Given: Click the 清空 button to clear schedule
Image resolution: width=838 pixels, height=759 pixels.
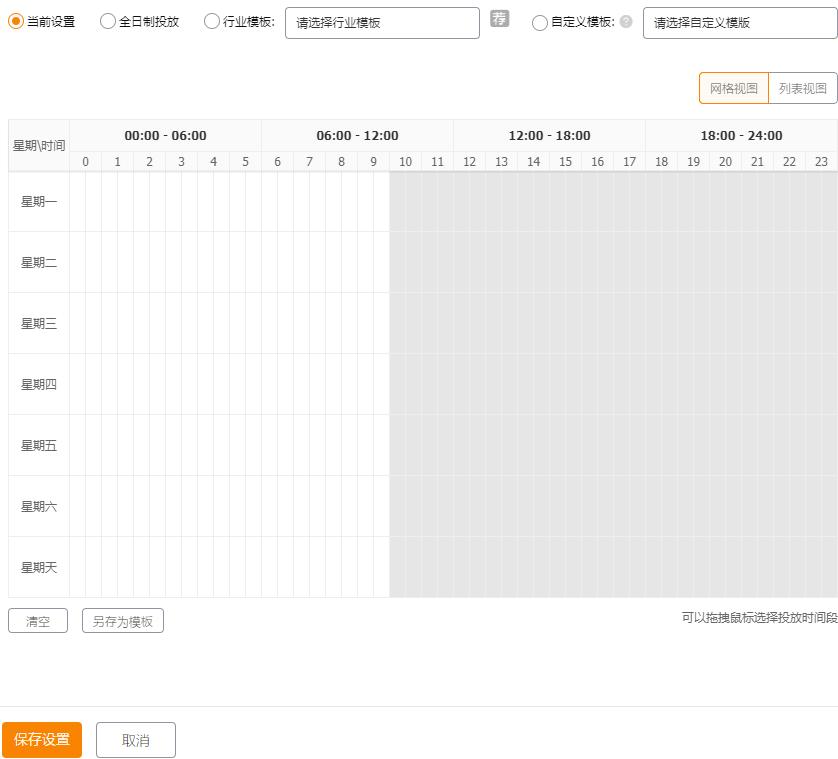Looking at the screenshot, I should (37, 620).
